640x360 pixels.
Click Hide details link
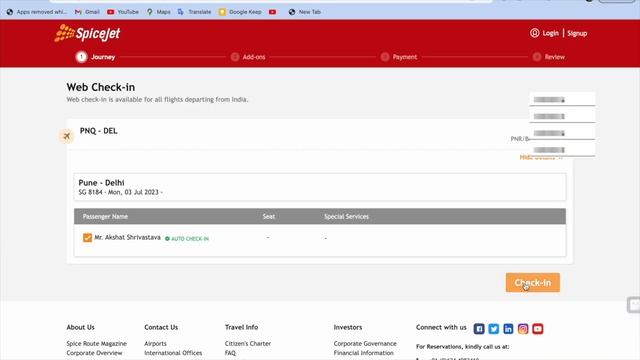coord(541,158)
